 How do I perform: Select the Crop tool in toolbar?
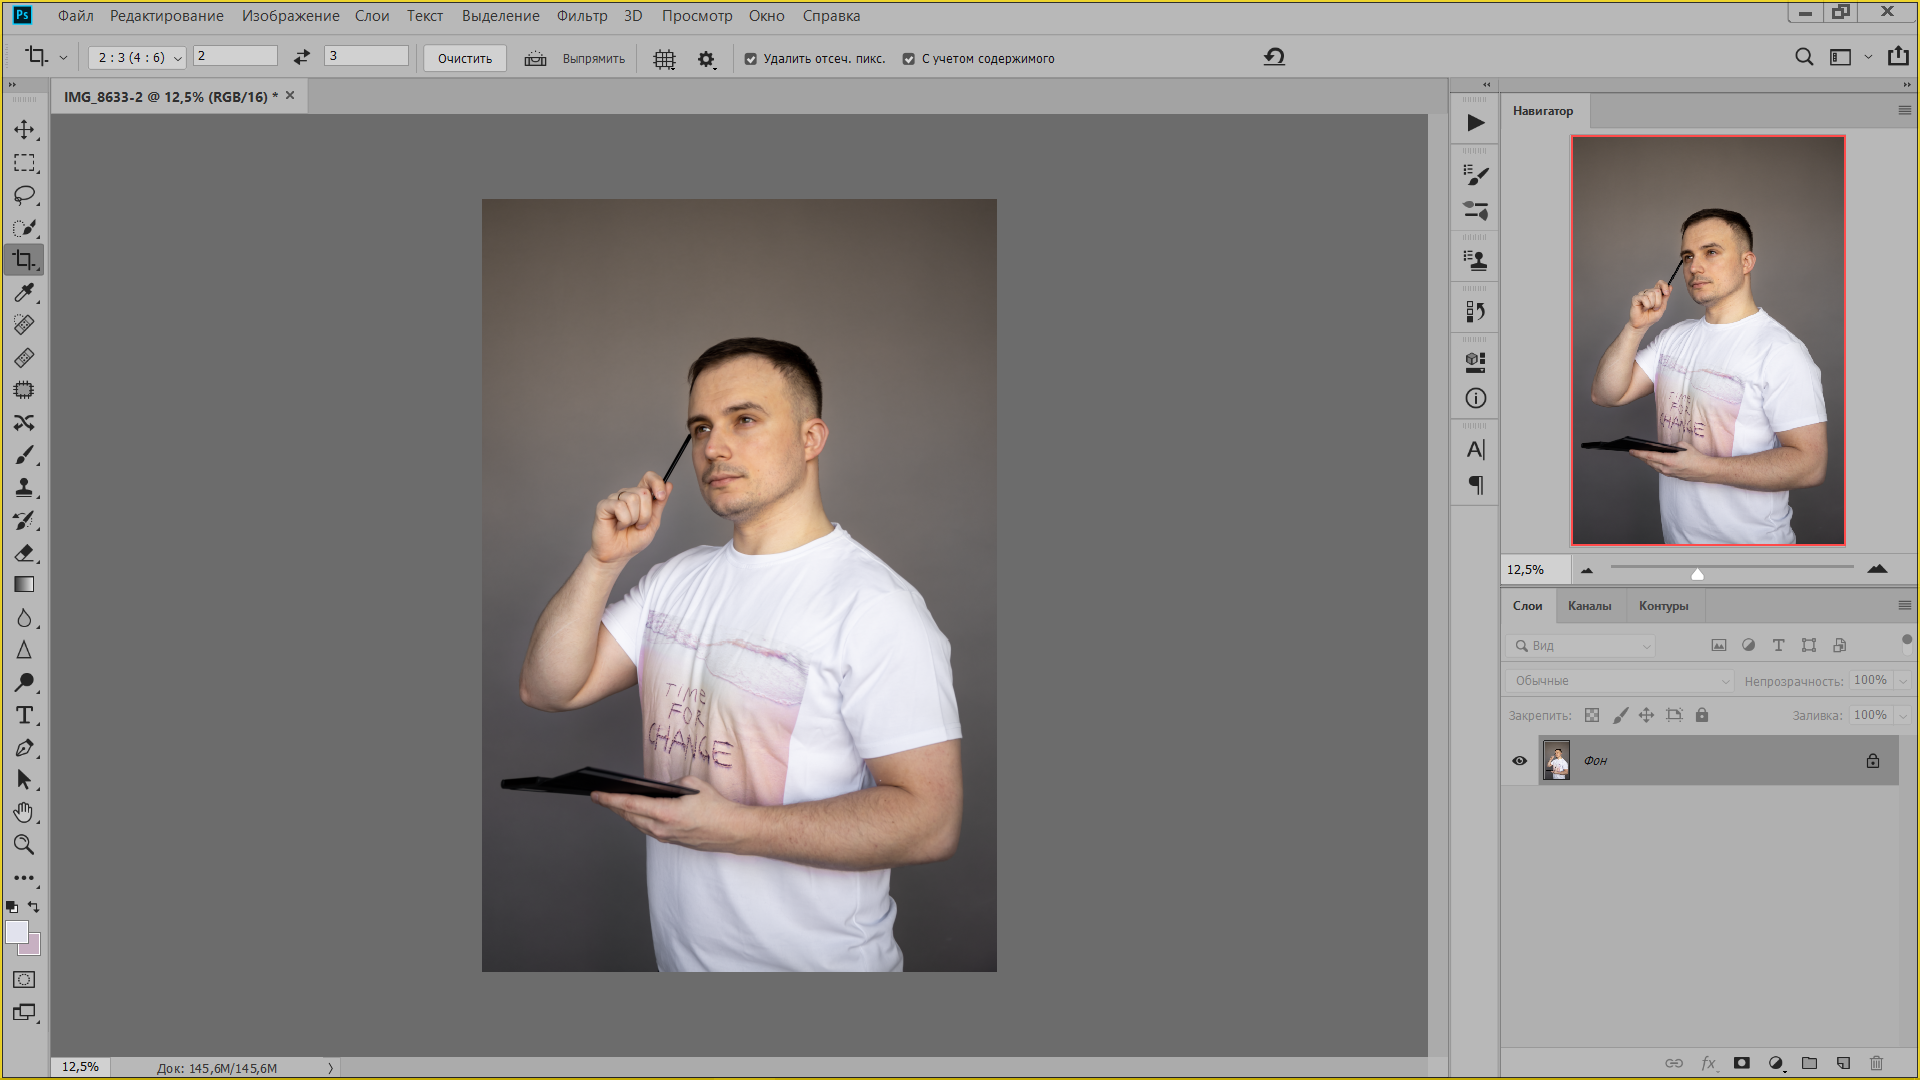[24, 260]
